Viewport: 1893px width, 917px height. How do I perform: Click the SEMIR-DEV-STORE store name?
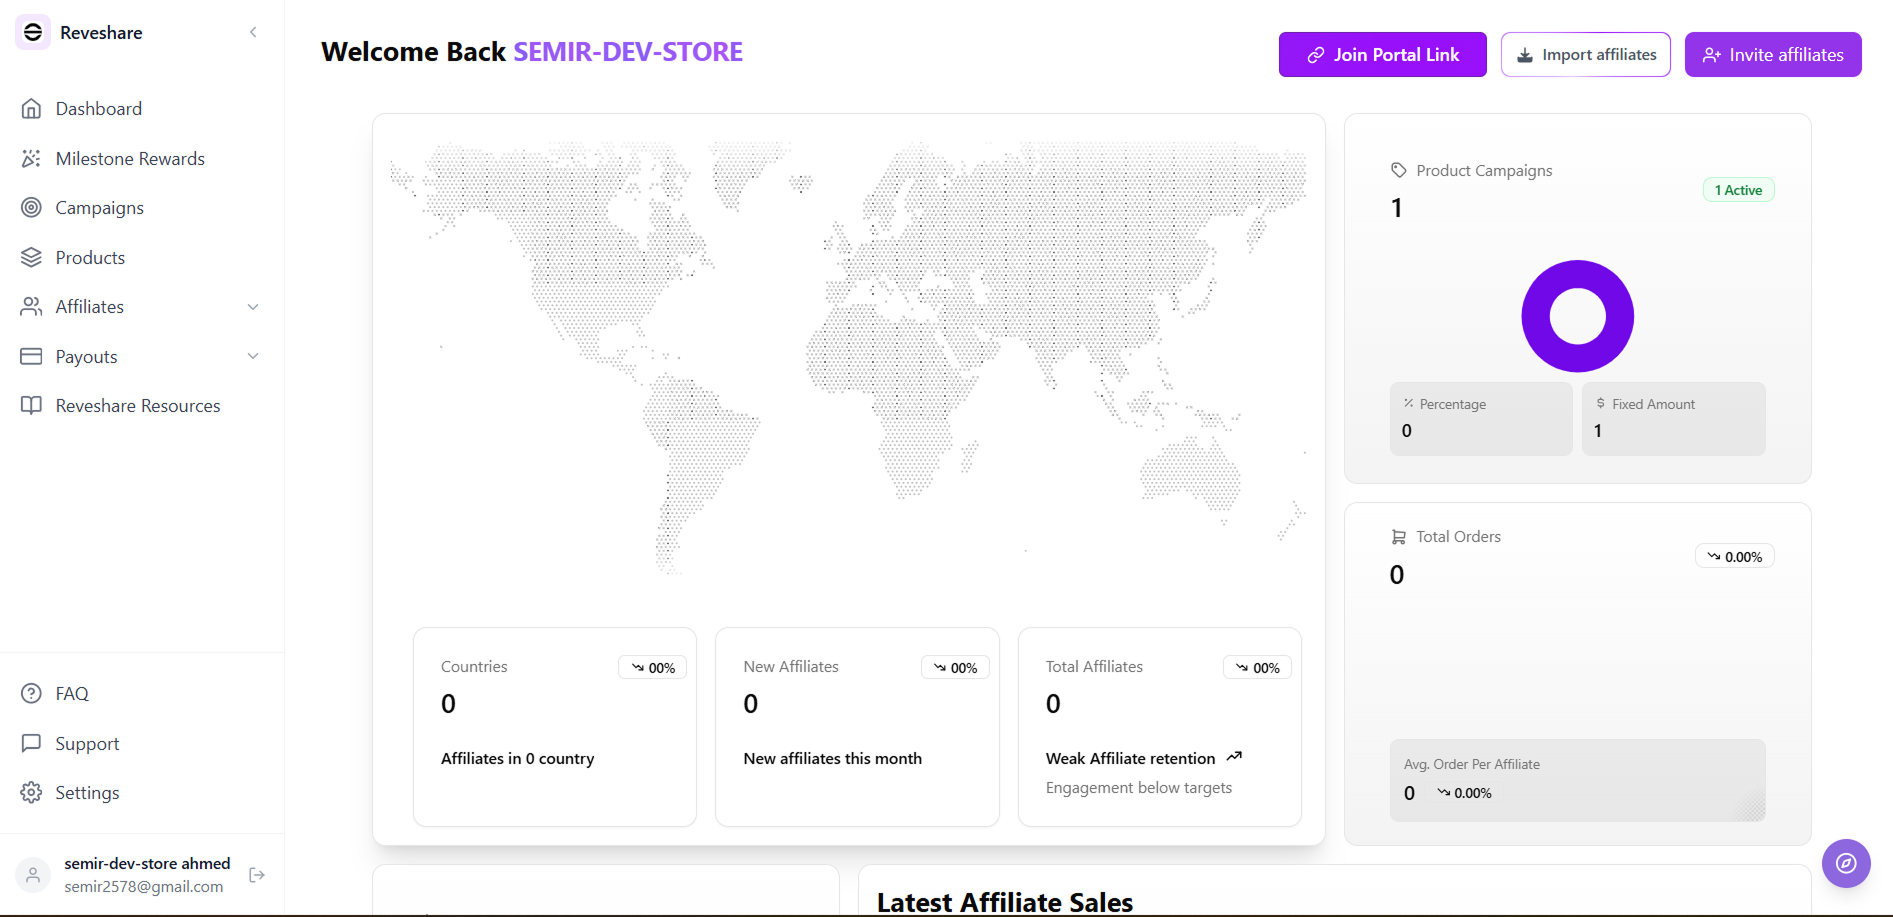628,52
